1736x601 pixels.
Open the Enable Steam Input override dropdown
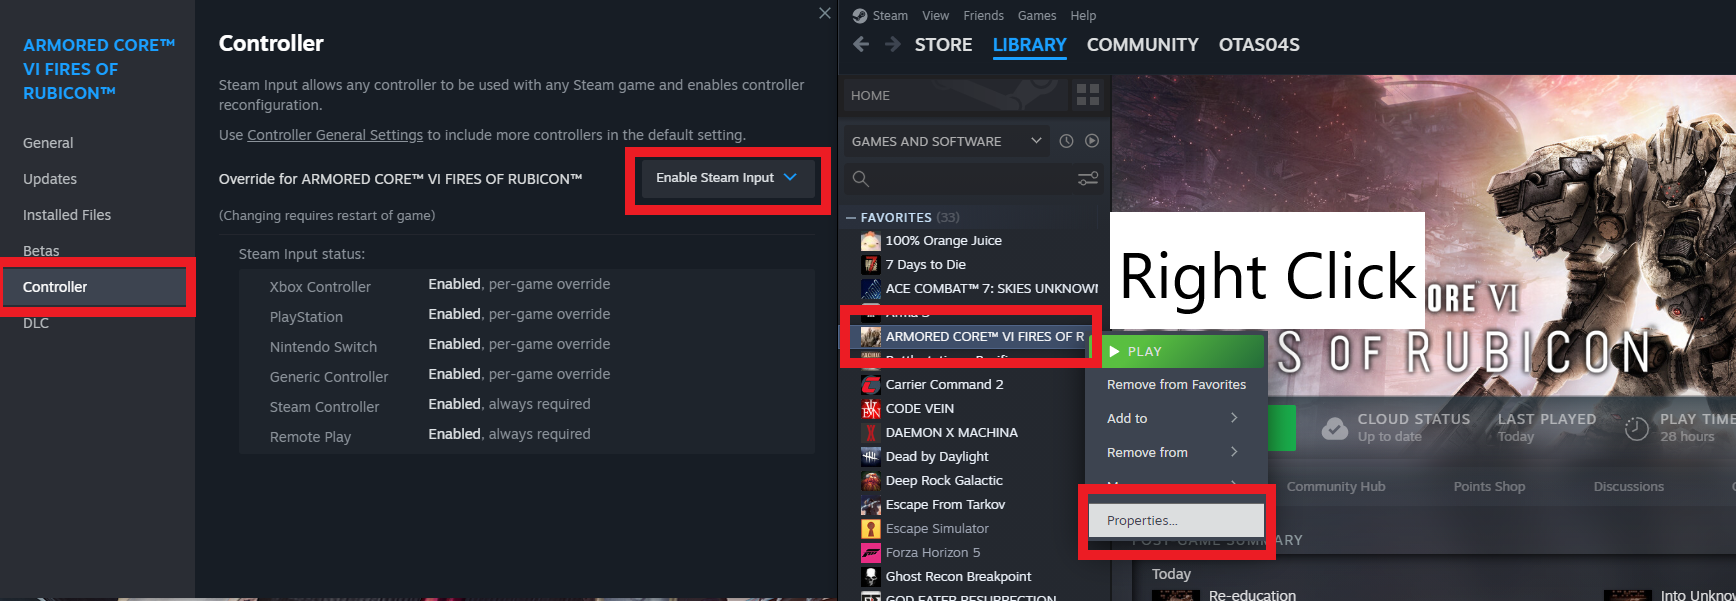tap(727, 177)
